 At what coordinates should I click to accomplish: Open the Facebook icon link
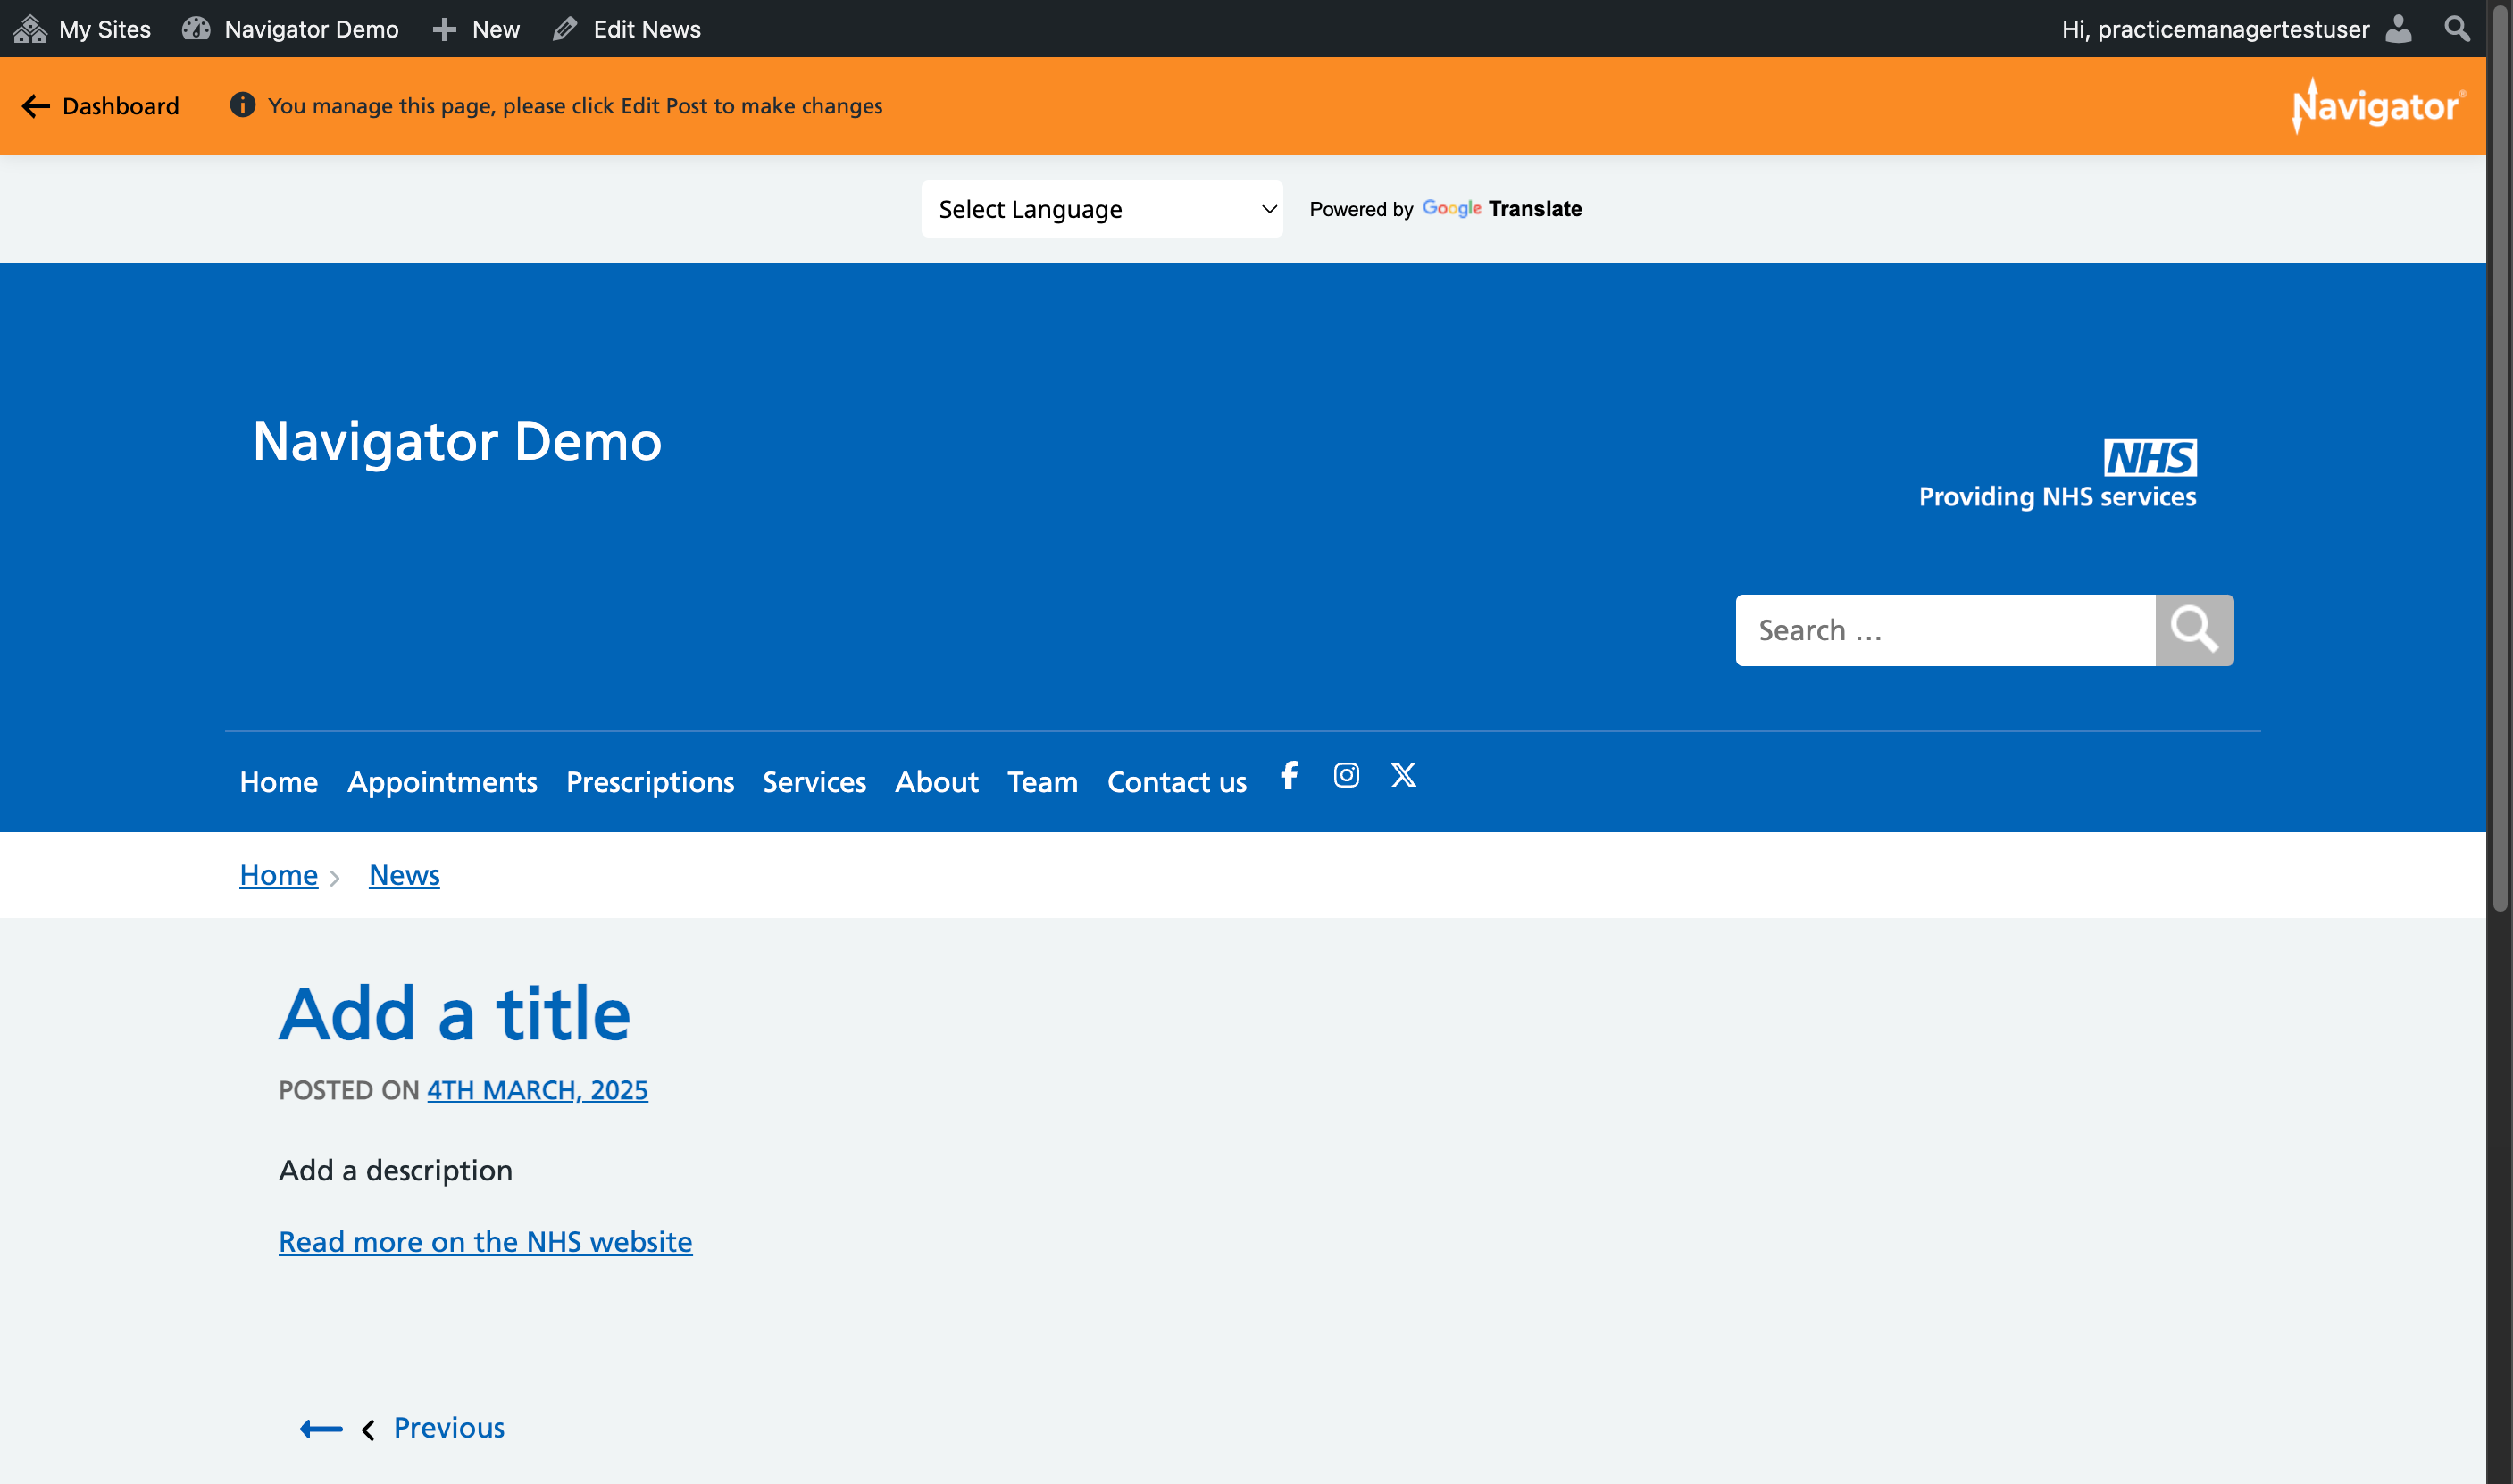pos(1289,775)
